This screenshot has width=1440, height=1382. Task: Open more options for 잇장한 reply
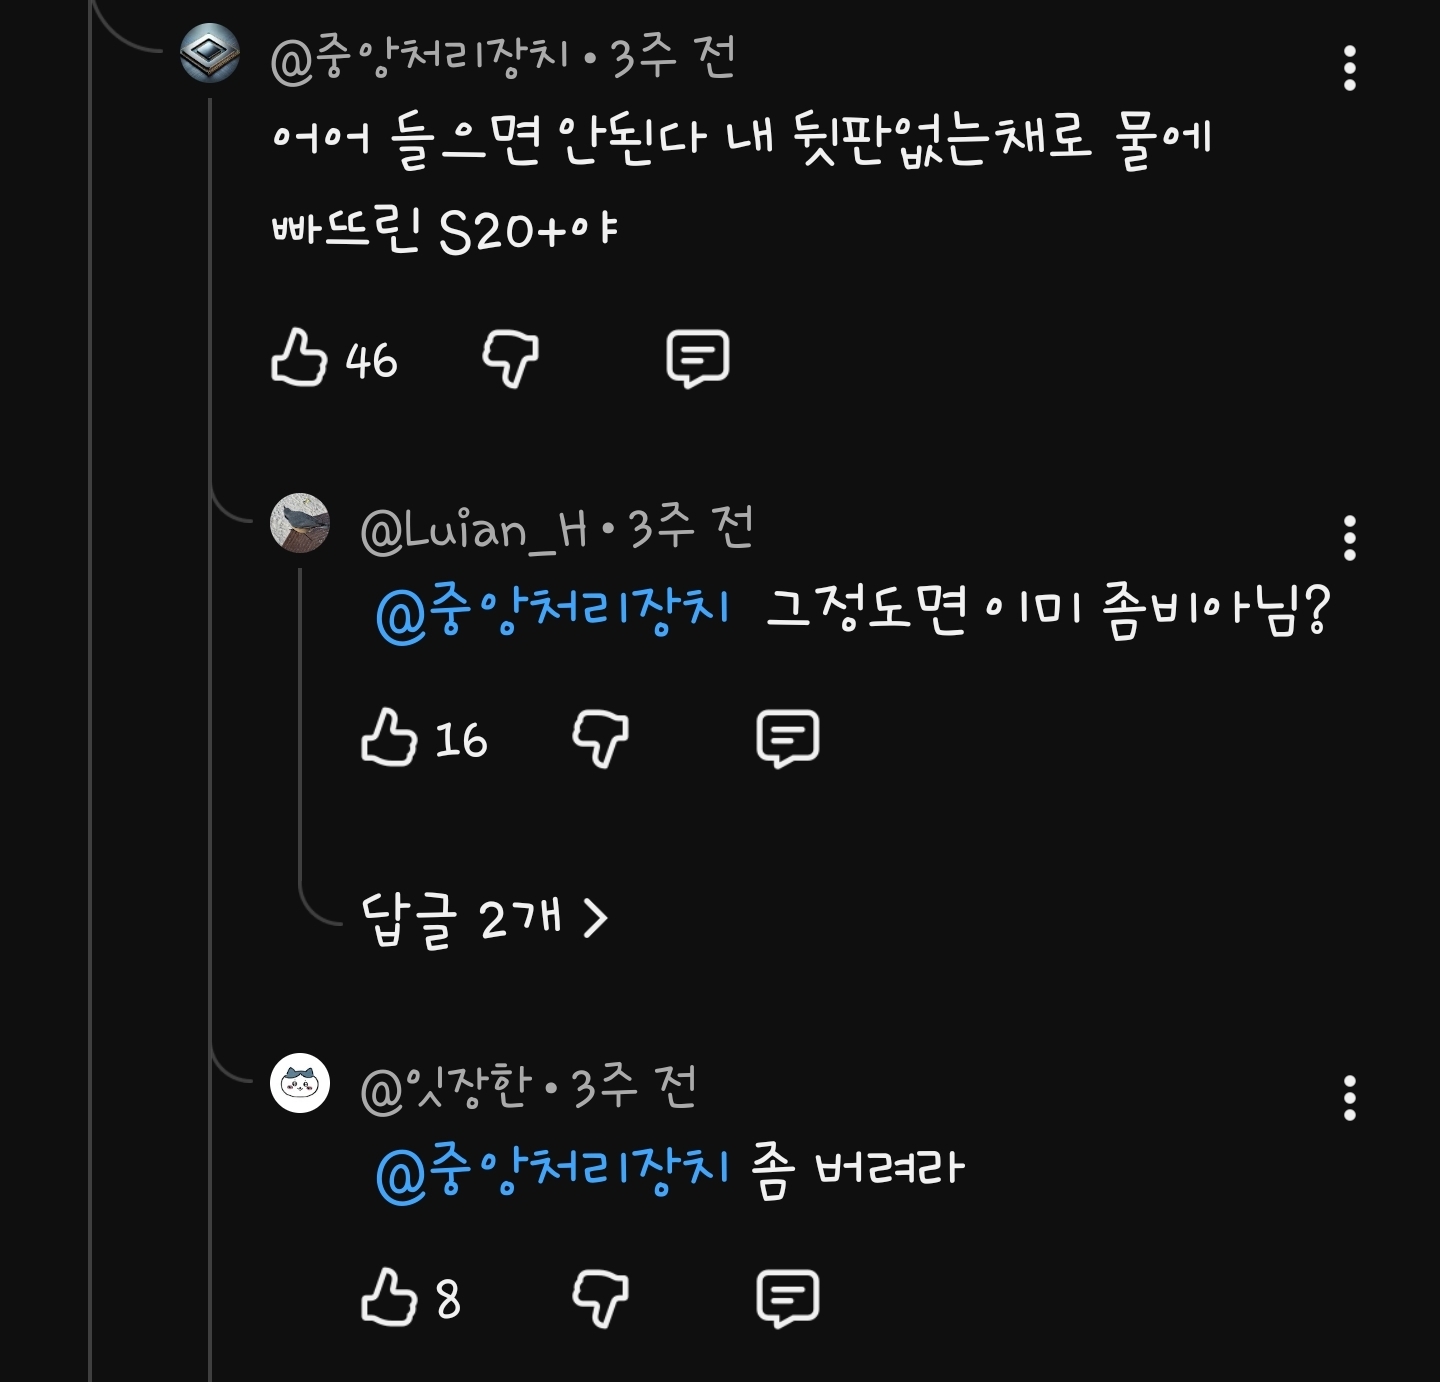[x=1349, y=1098]
